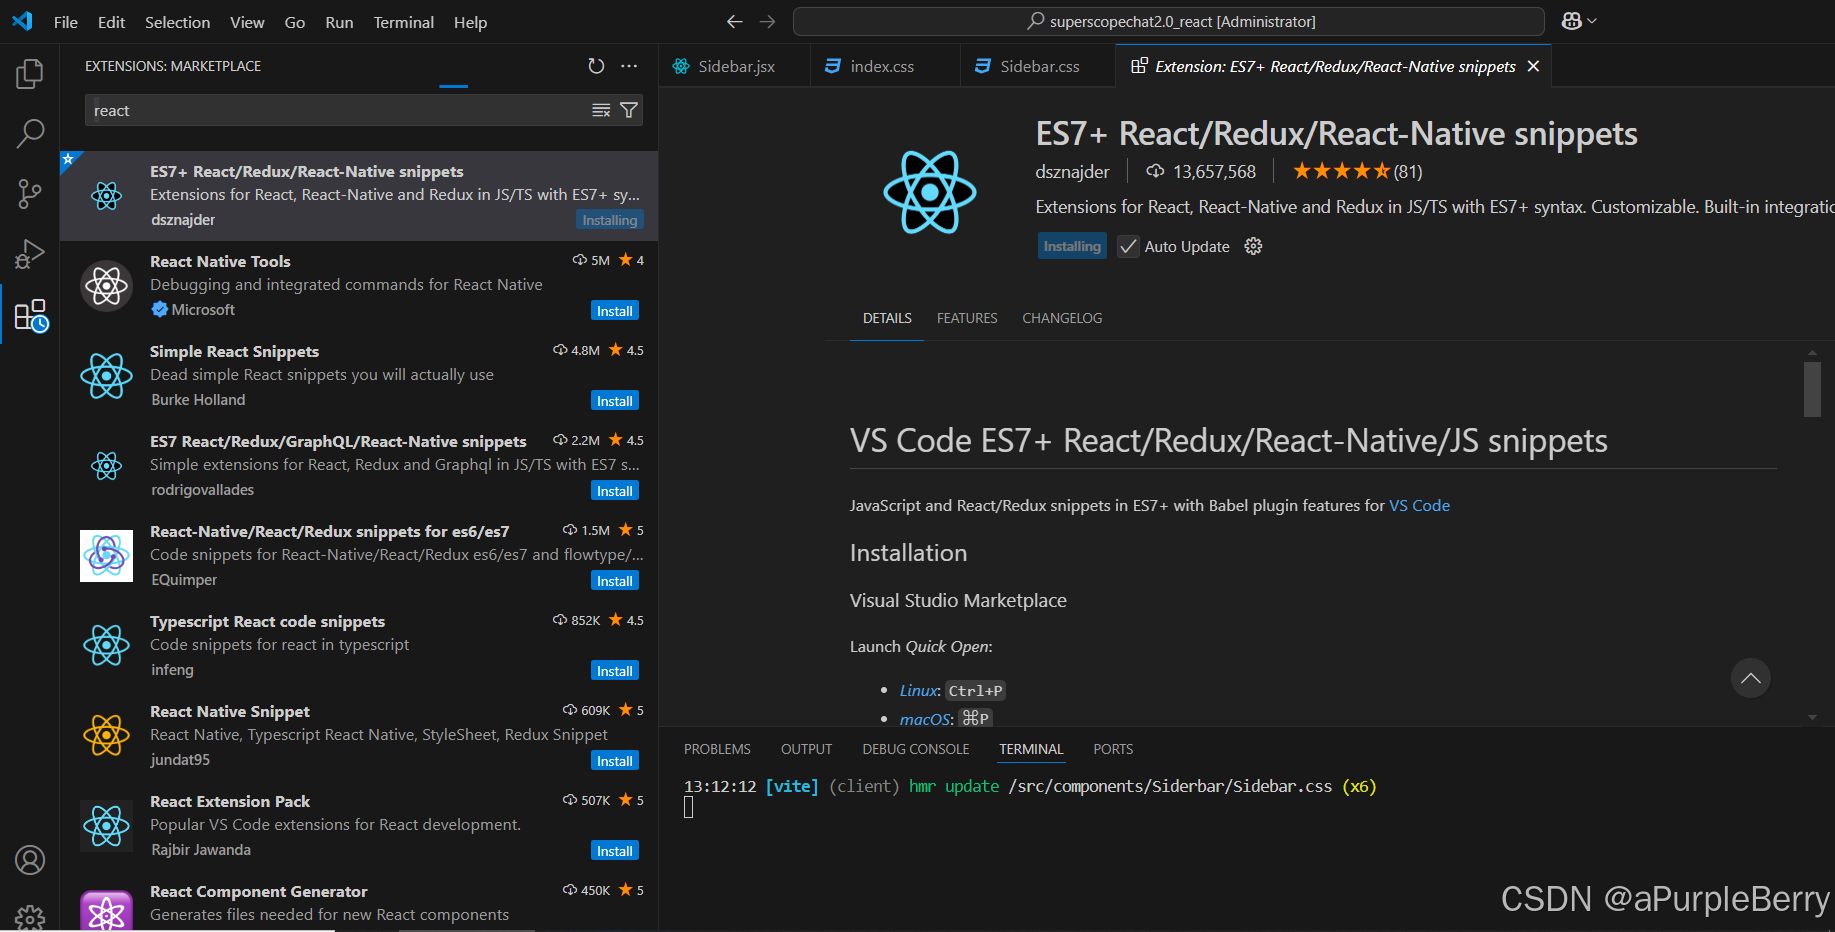Click the Simple React Snippets extension icon
Viewport: 1835px width, 932px height.
coord(106,376)
